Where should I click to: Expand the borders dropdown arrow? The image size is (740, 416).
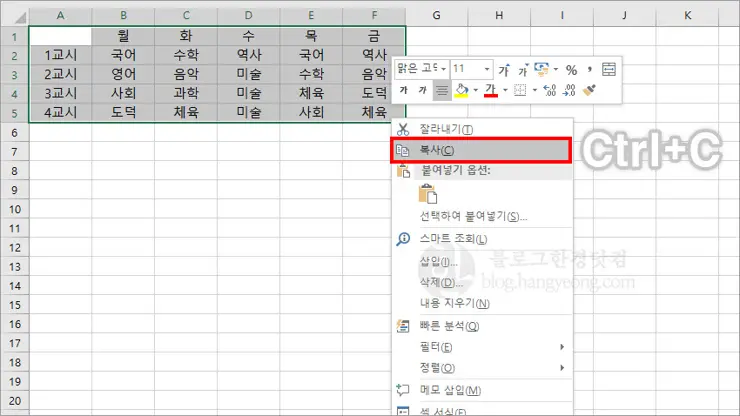pos(535,90)
